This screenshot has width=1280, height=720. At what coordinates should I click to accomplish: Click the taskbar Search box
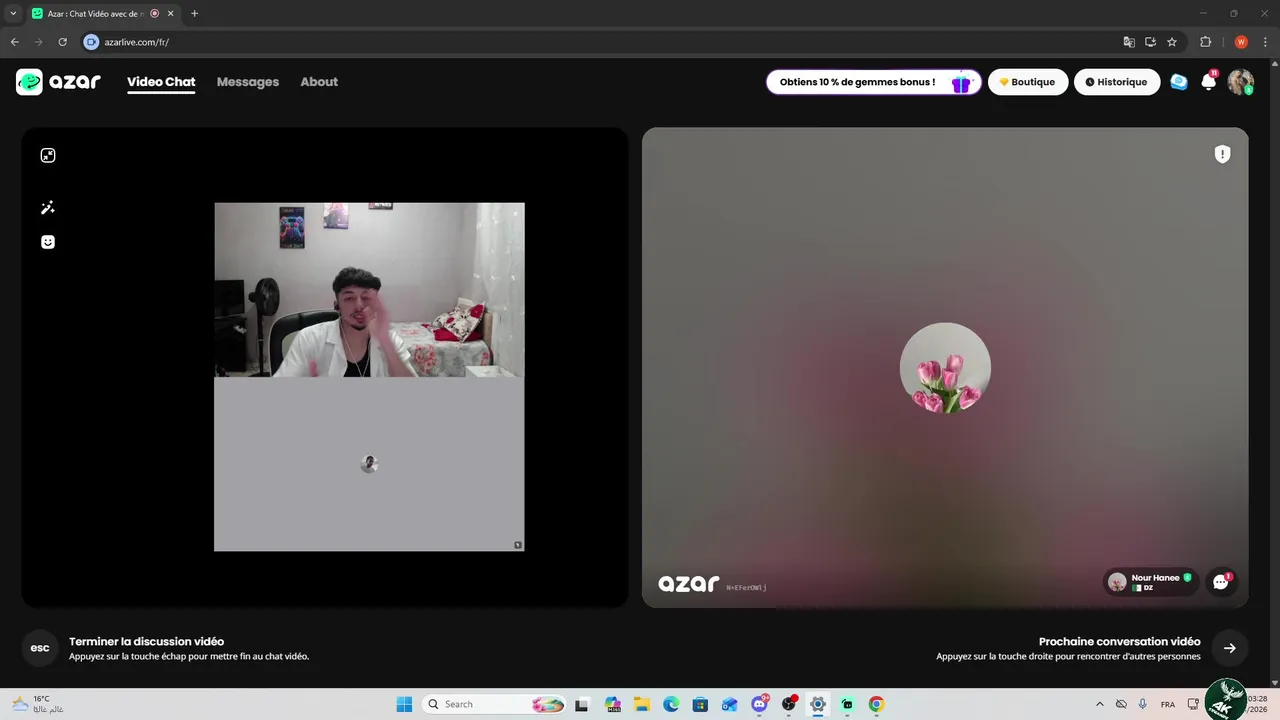coord(495,704)
